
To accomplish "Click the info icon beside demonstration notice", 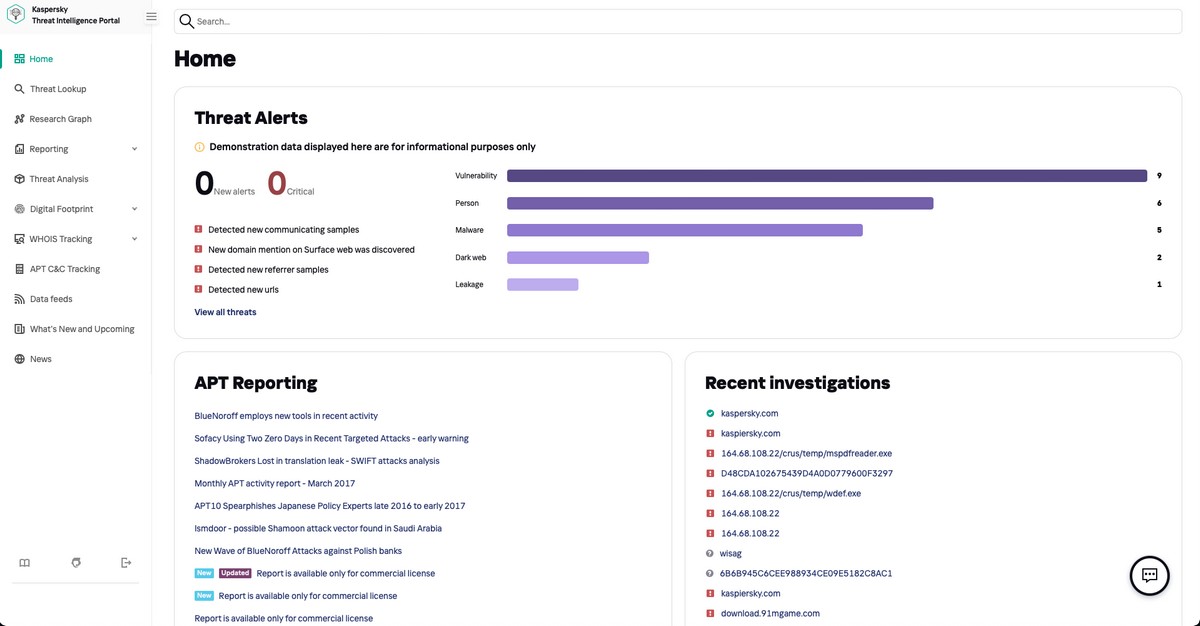I will click(200, 147).
